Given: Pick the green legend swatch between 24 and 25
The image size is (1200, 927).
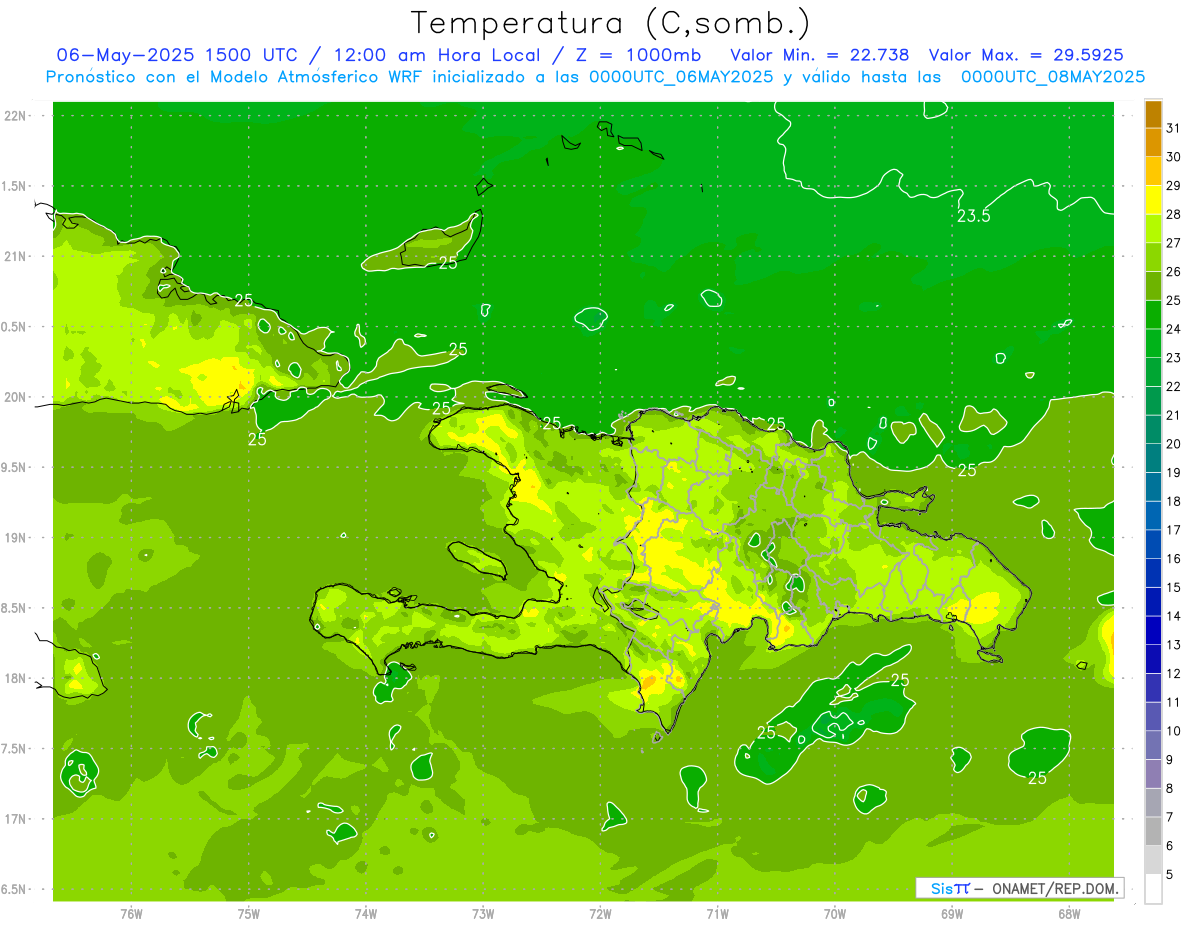Looking at the screenshot, I should point(1153,315).
